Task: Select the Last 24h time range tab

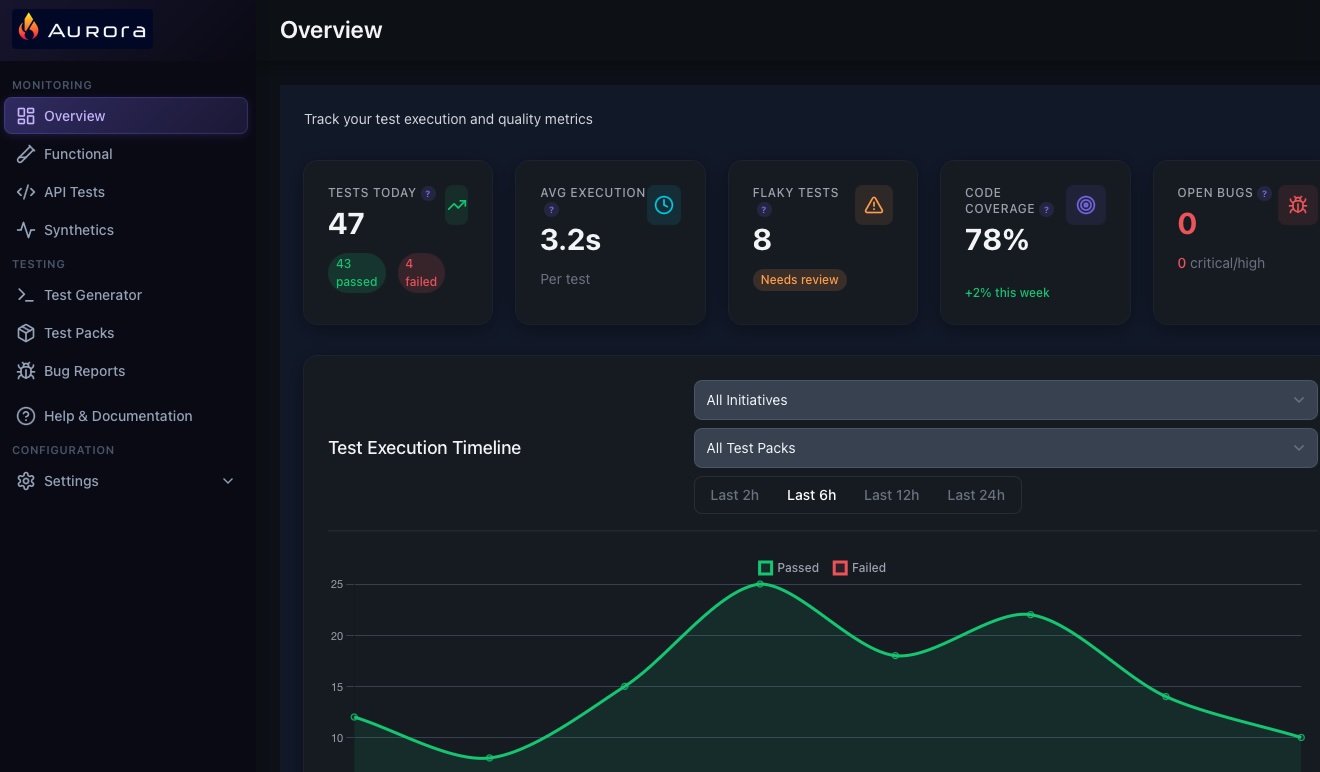Action: [x=976, y=495]
